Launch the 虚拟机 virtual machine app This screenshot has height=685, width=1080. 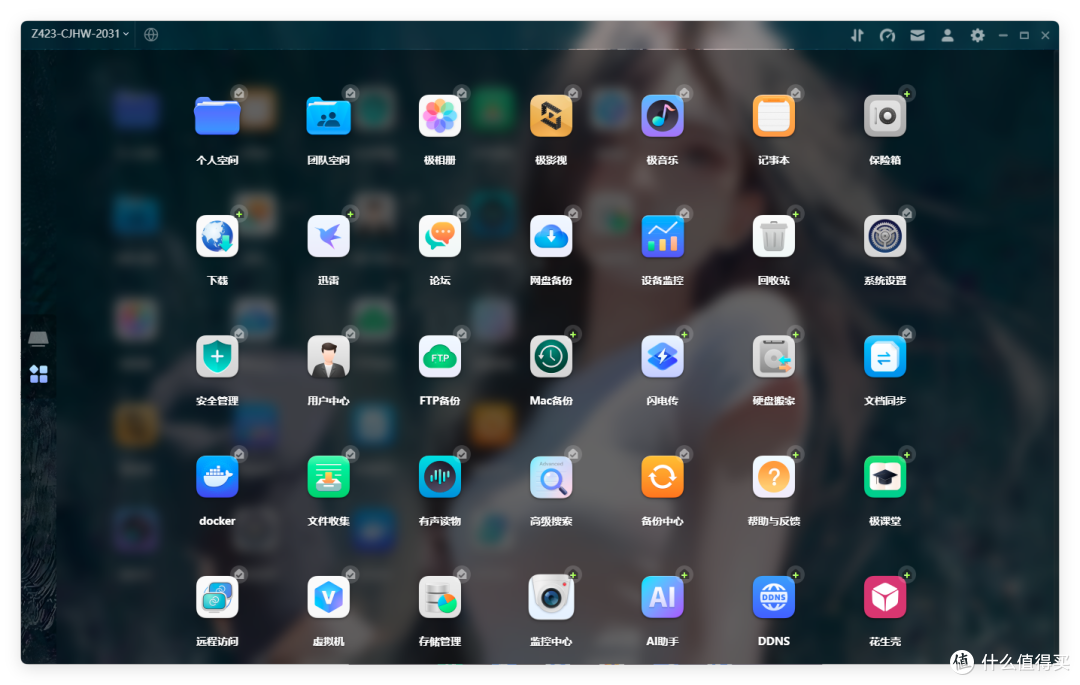pos(329,597)
